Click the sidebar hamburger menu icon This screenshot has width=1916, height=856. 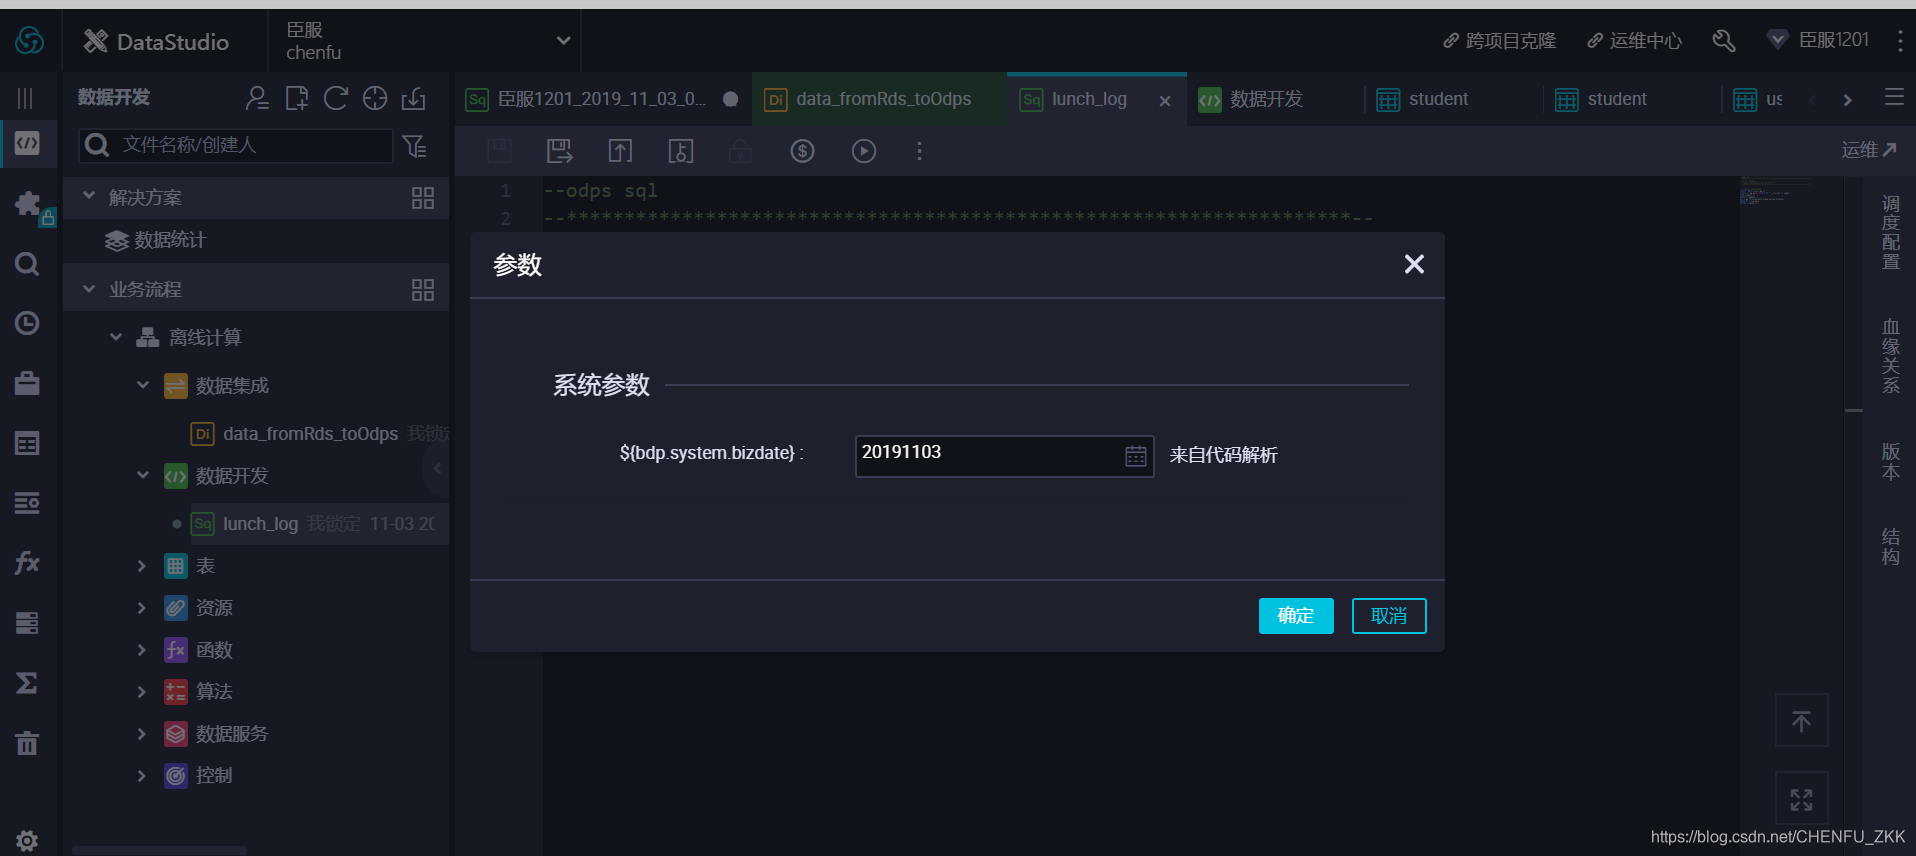coord(25,97)
